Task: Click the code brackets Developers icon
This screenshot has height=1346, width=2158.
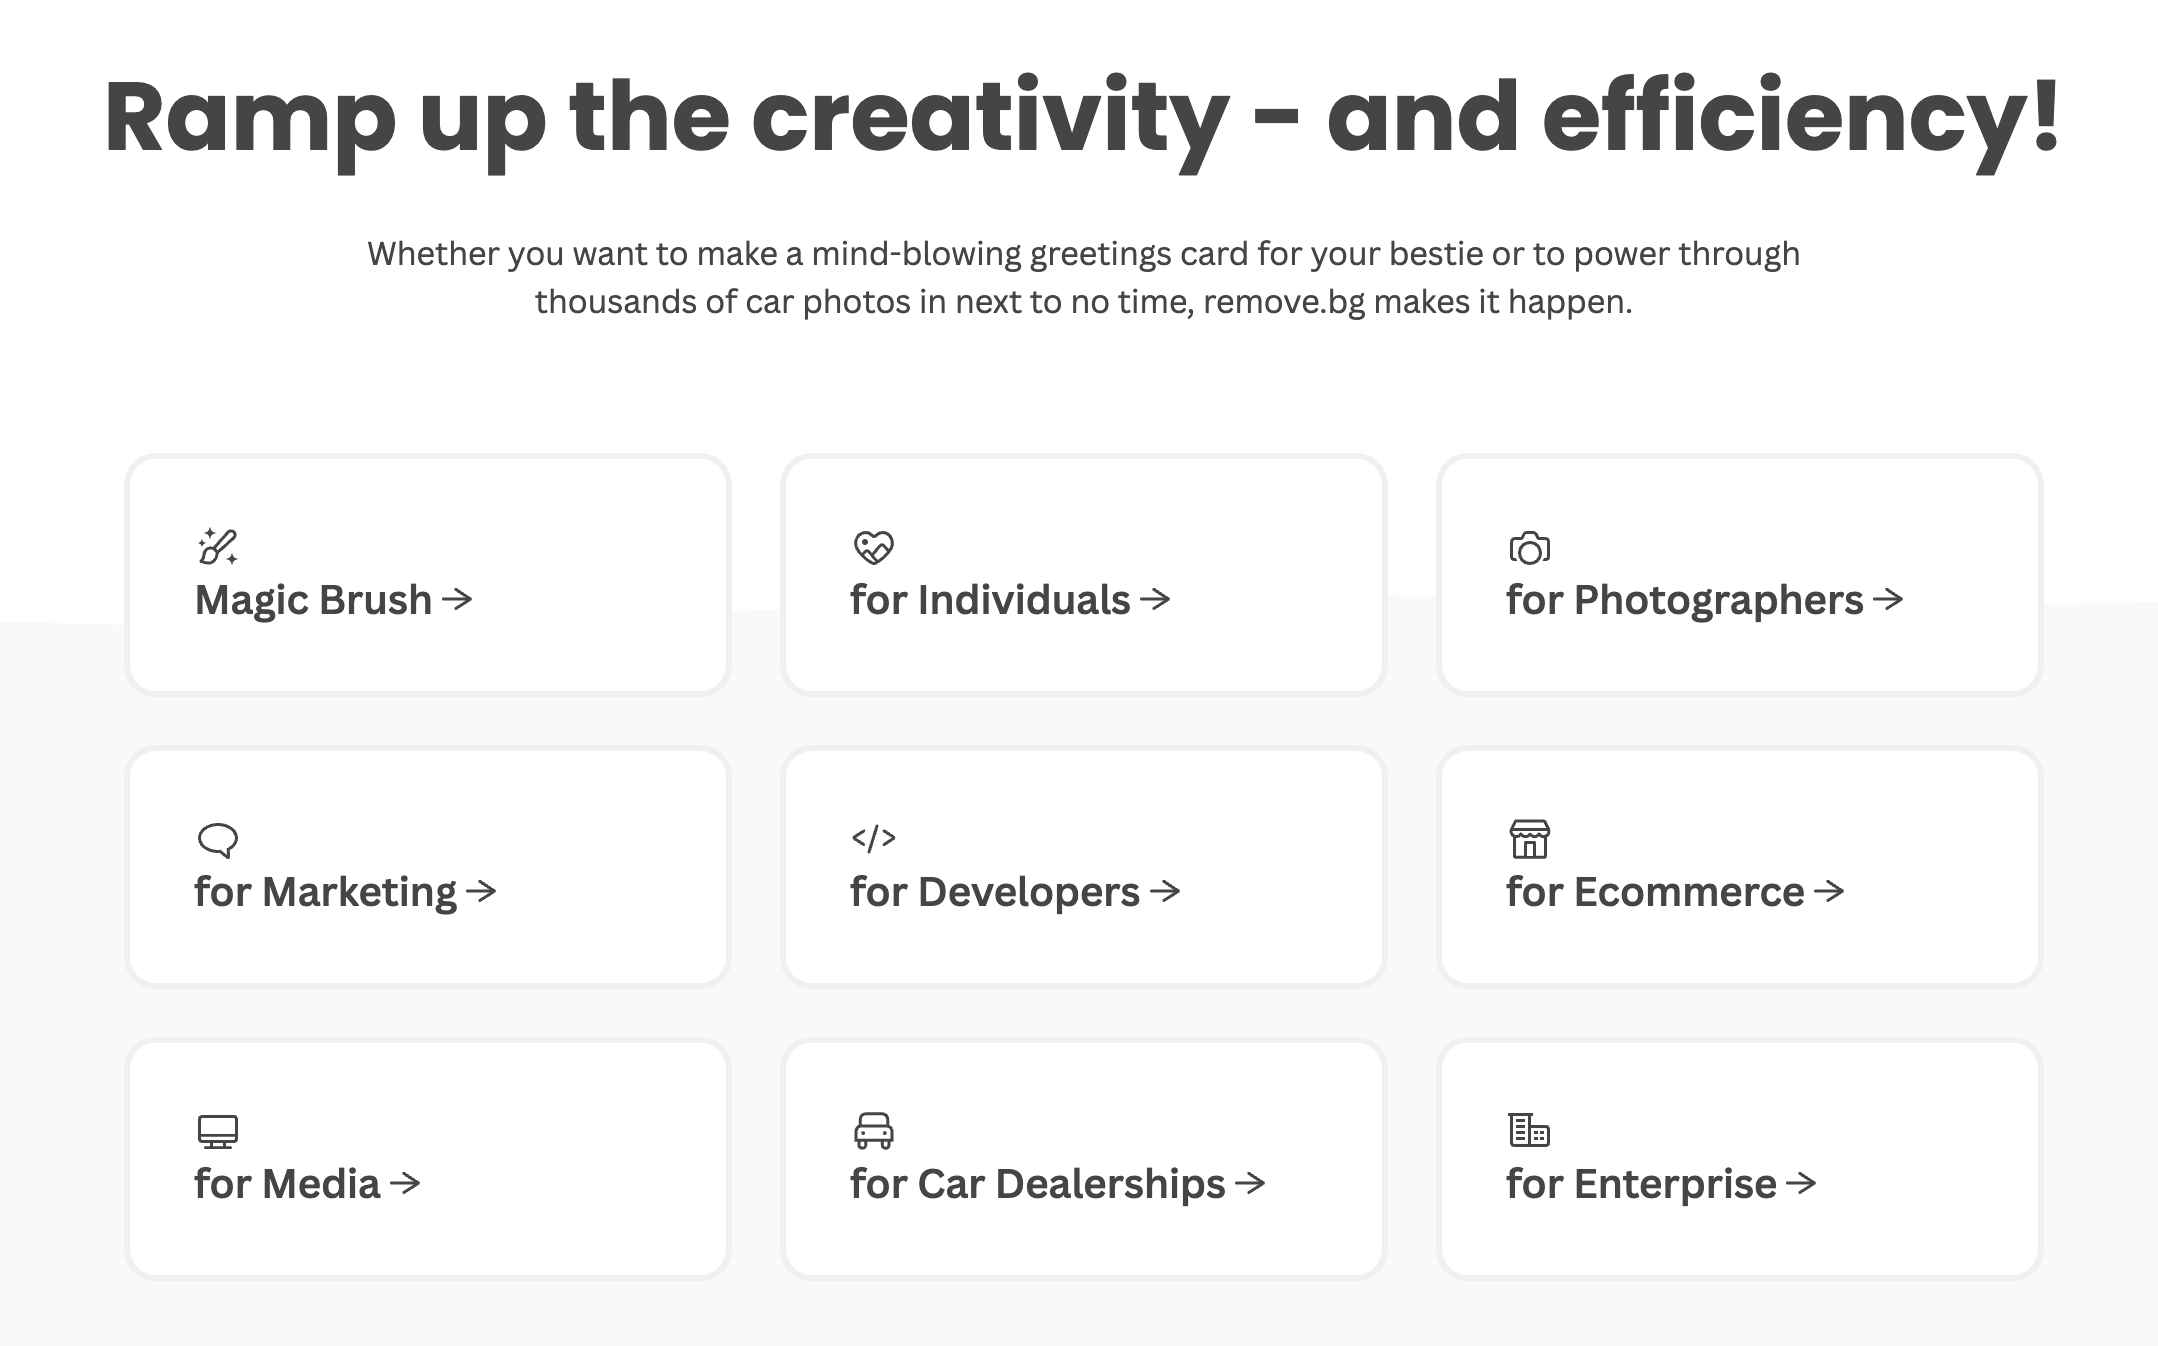Action: pos(873,838)
